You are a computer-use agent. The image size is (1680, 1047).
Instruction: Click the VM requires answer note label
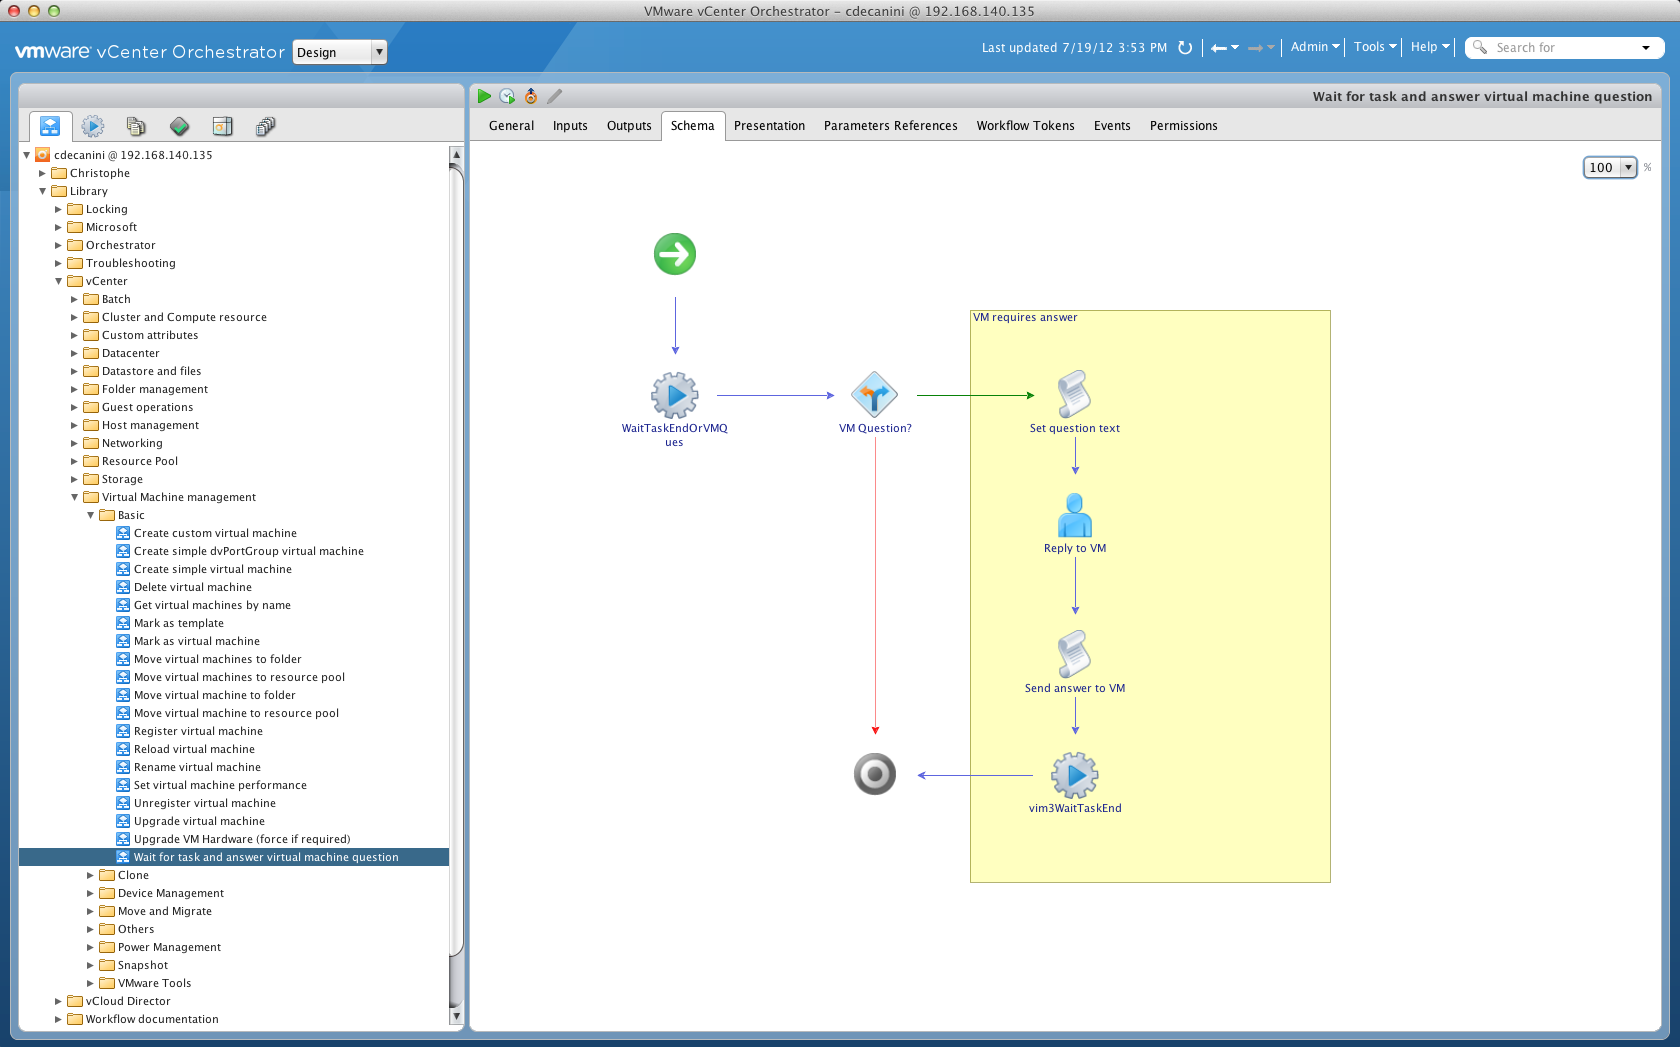1025,317
